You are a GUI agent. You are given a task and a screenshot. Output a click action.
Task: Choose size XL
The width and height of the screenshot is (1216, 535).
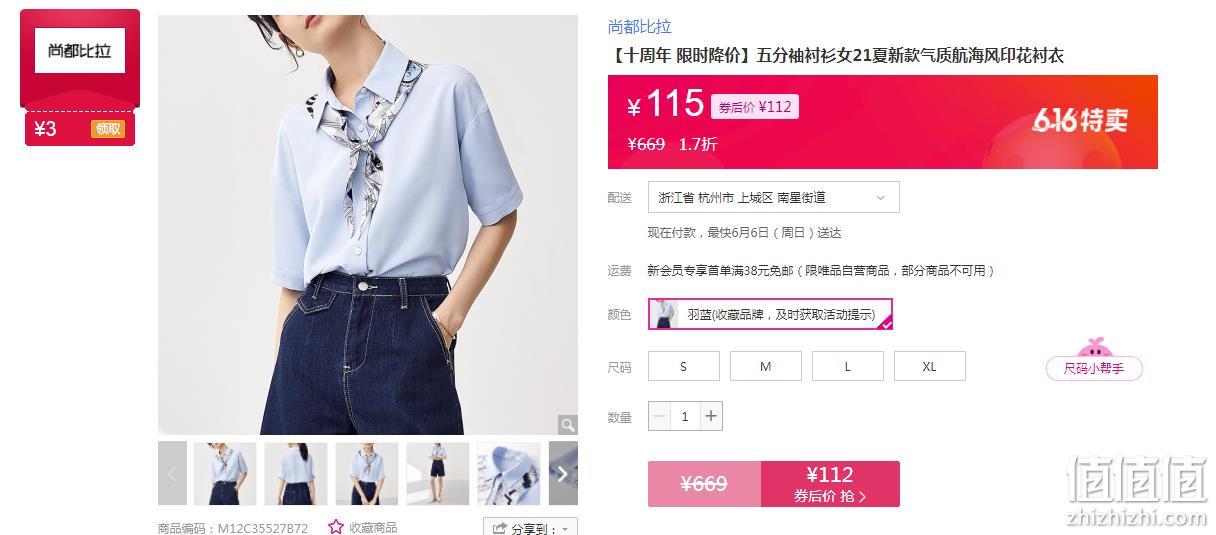click(x=930, y=366)
